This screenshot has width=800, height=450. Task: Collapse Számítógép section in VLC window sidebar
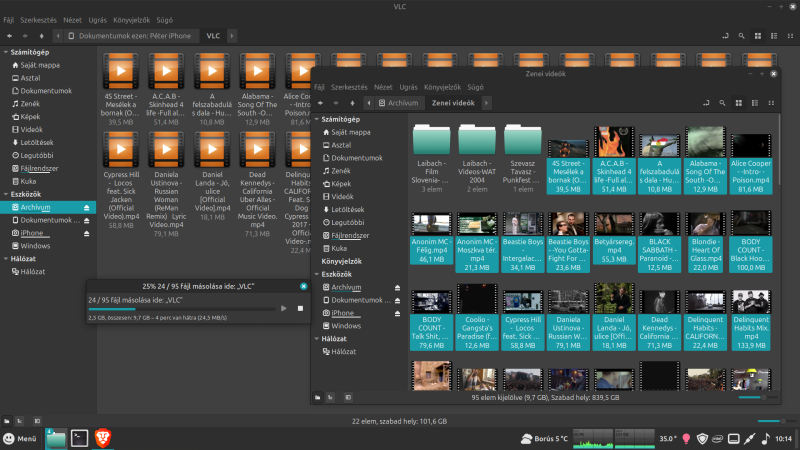(6, 52)
